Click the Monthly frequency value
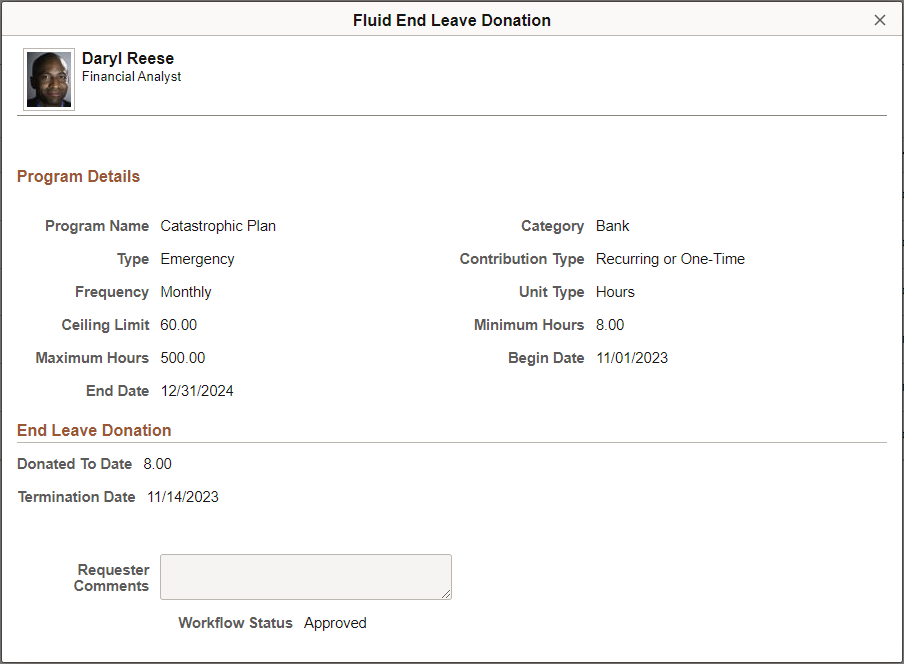This screenshot has height=664, width=904. pos(186,292)
